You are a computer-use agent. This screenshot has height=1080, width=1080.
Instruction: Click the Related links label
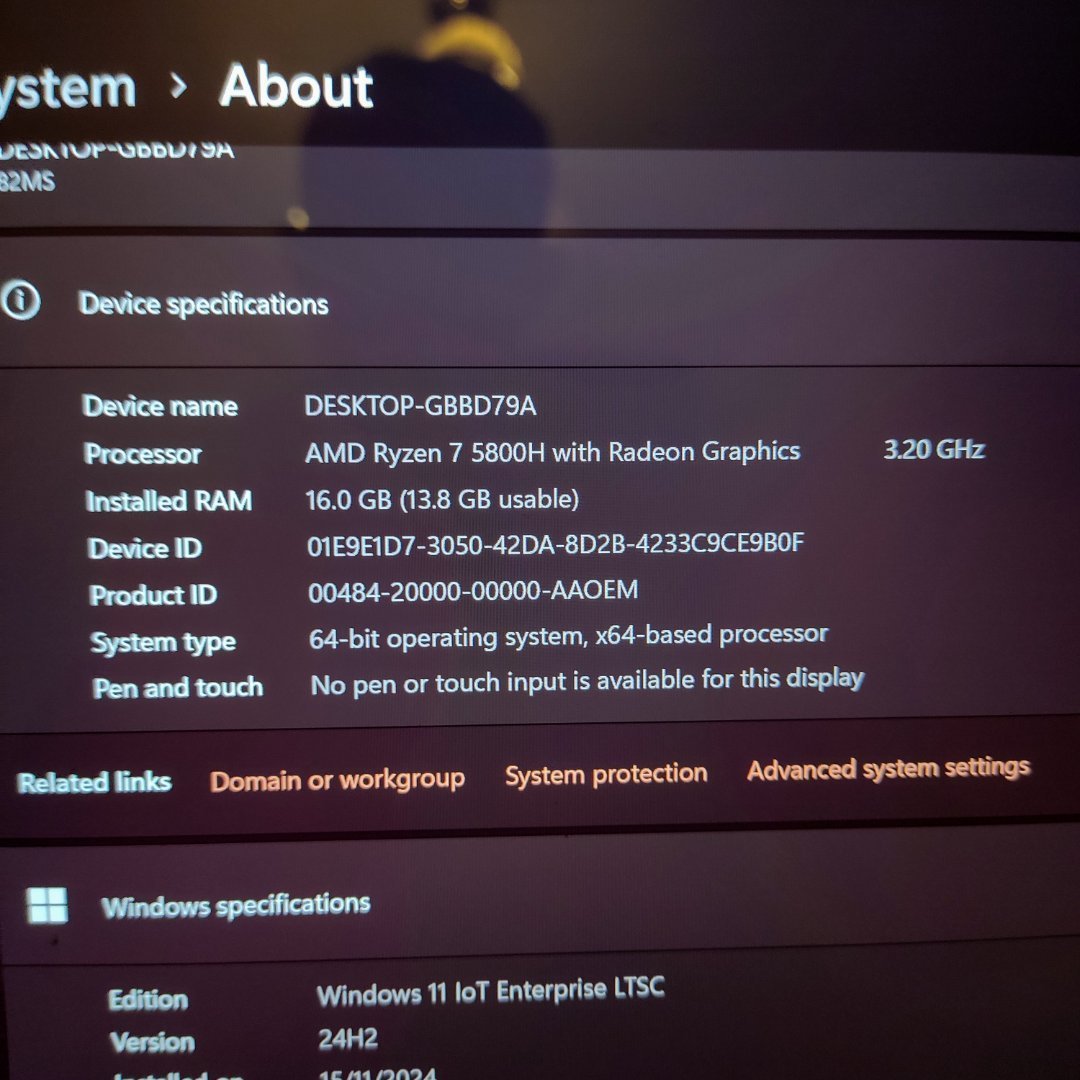[94, 782]
